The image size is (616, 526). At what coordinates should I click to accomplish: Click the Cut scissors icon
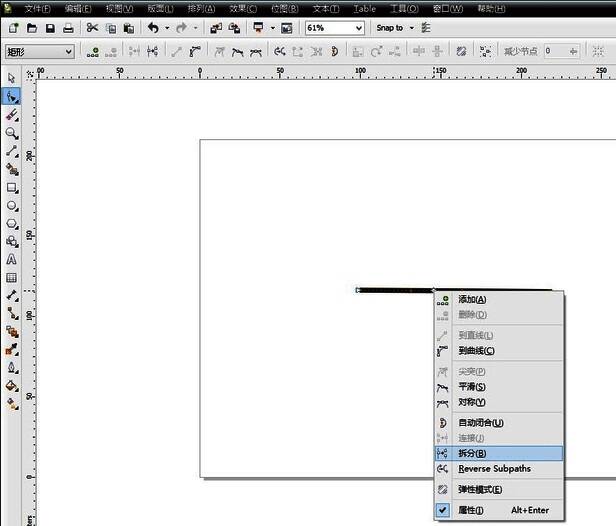[x=92, y=28]
